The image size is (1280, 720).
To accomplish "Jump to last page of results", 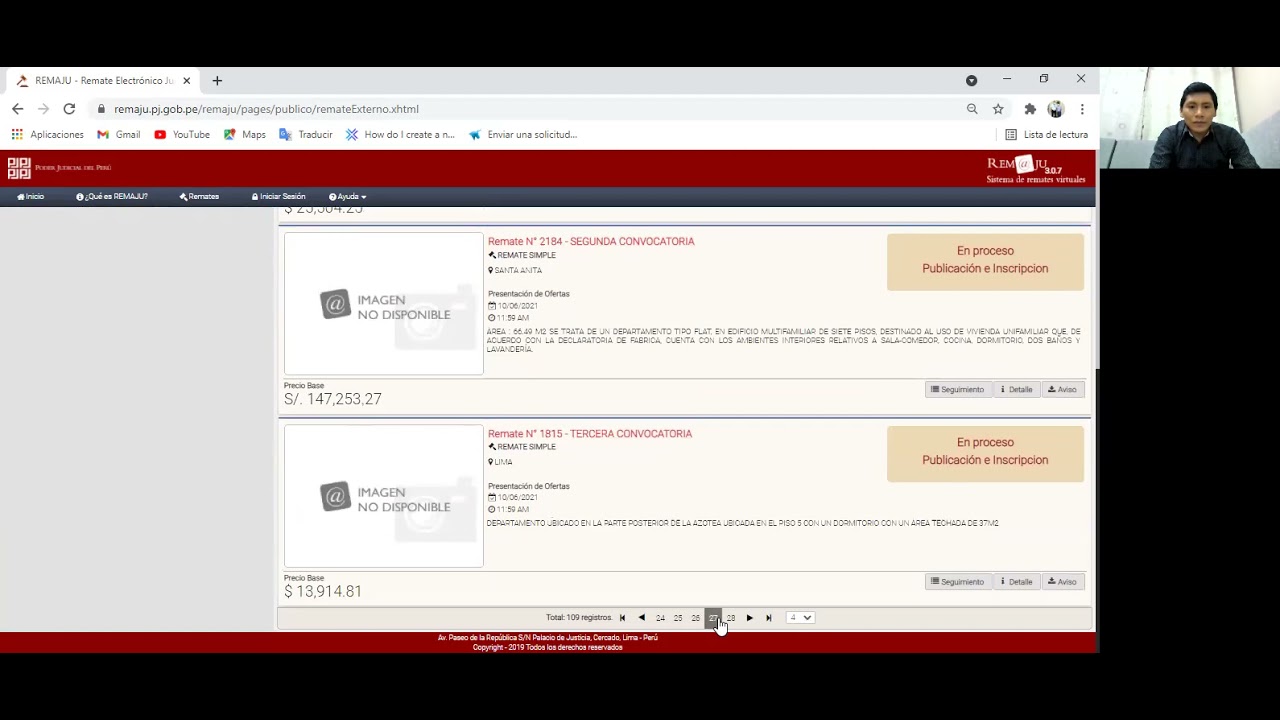I will (769, 618).
